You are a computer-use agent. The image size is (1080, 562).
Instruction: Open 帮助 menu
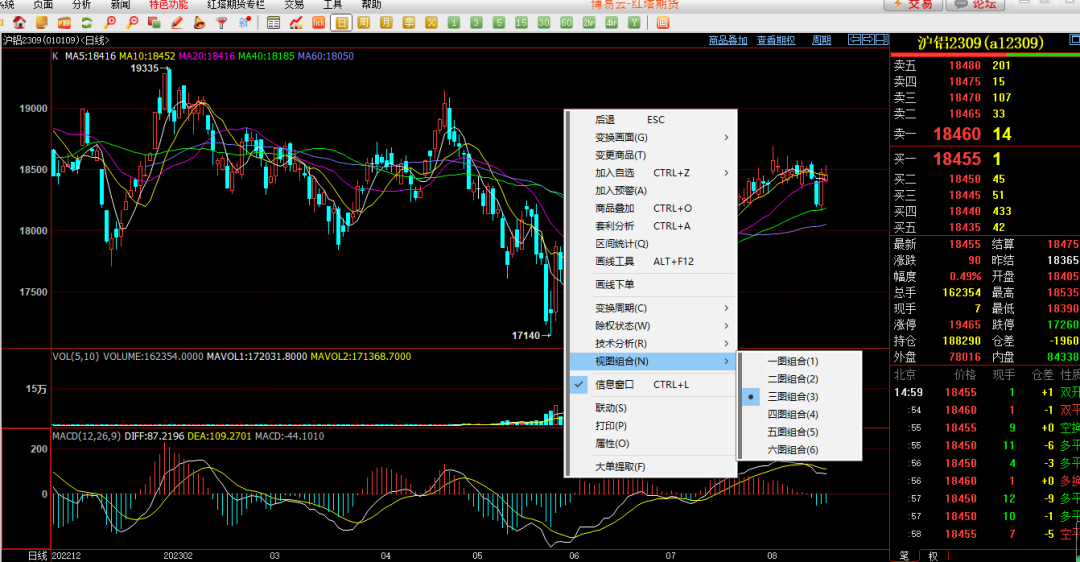371,5
